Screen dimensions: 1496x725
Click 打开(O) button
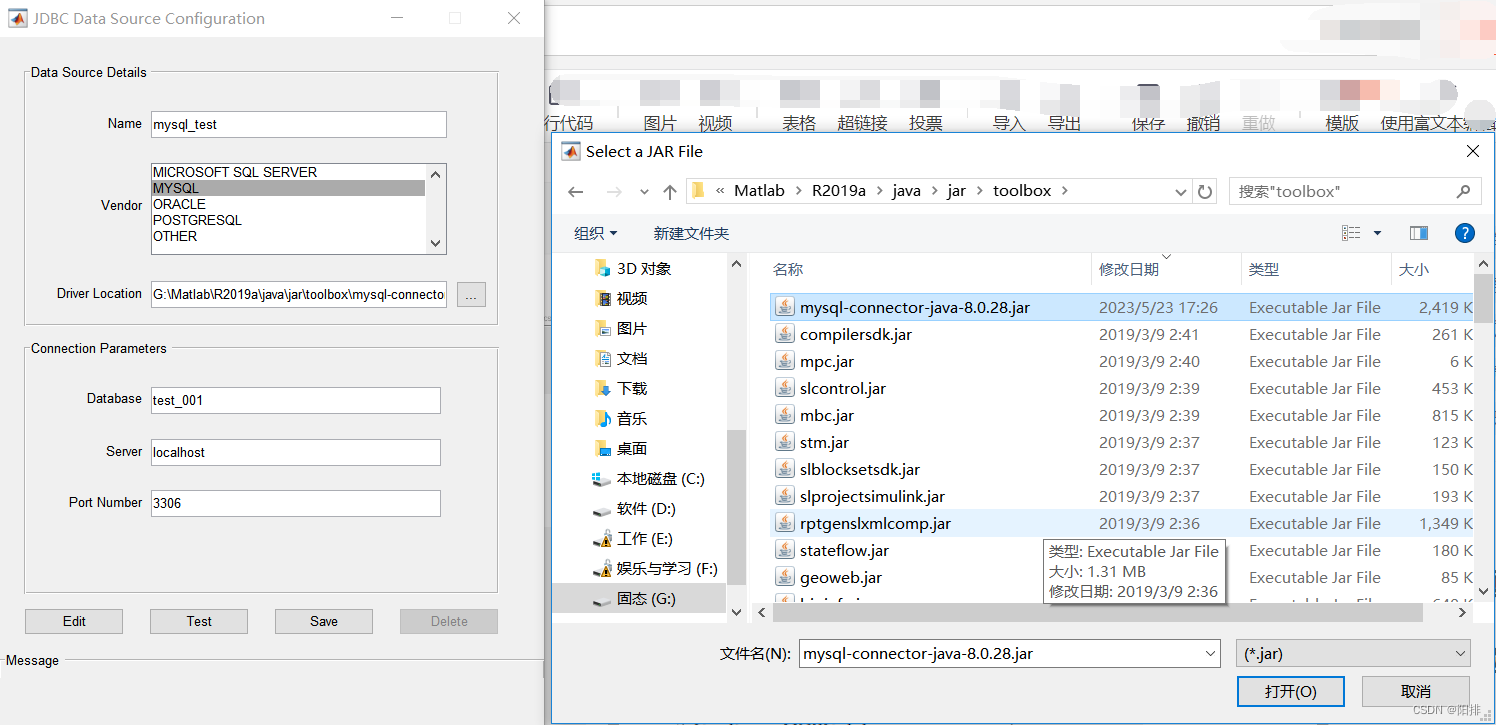1290,692
